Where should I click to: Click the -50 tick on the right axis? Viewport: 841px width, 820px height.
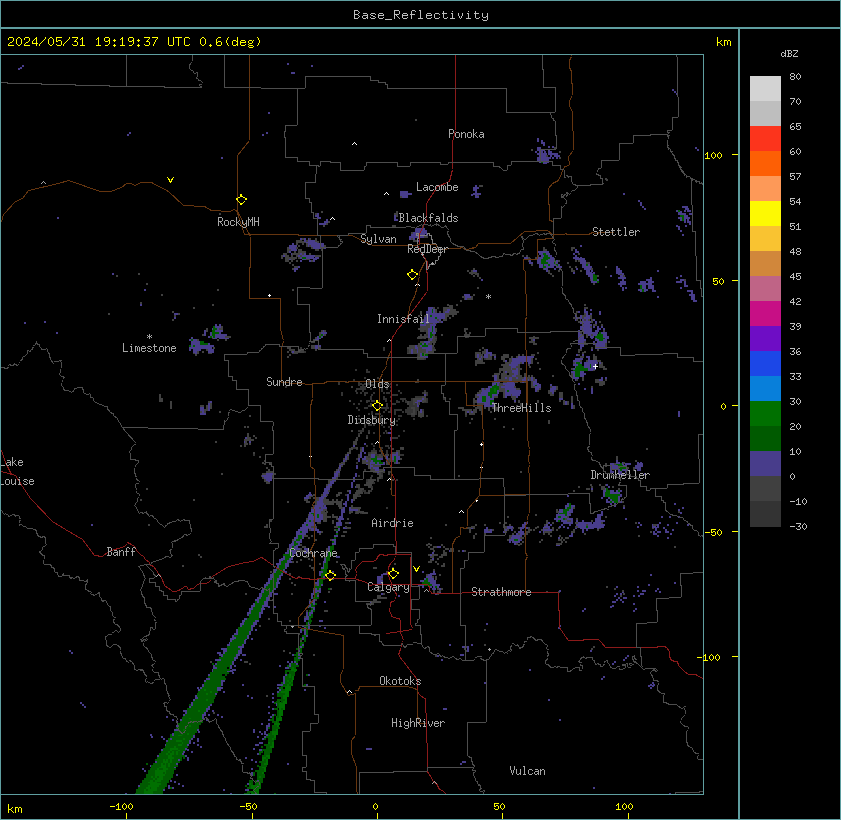[x=713, y=532]
